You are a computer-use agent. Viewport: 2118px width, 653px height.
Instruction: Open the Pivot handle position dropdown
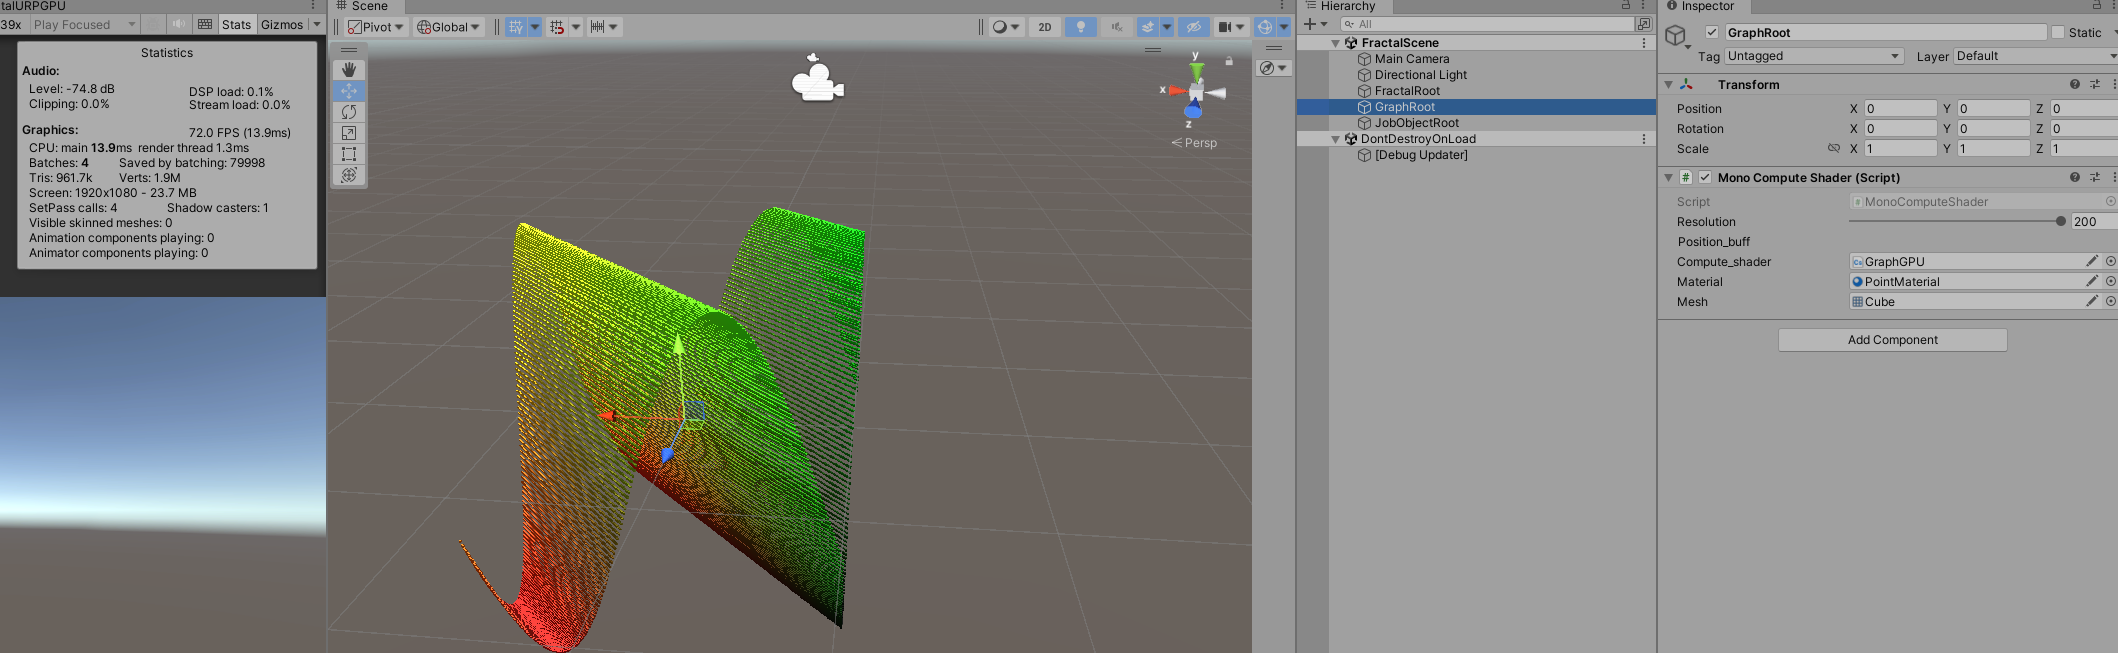click(376, 27)
